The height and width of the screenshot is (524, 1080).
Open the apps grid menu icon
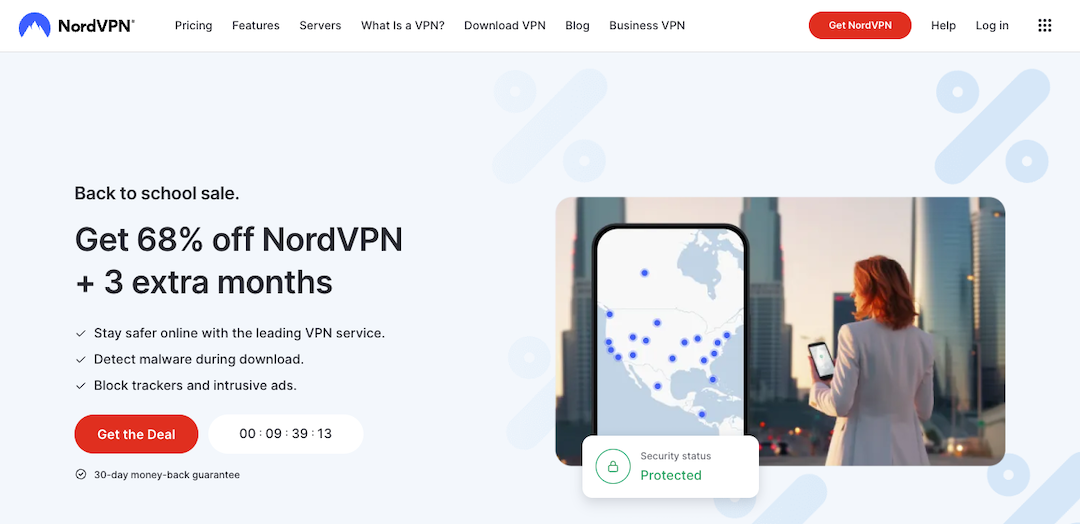pos(1044,25)
